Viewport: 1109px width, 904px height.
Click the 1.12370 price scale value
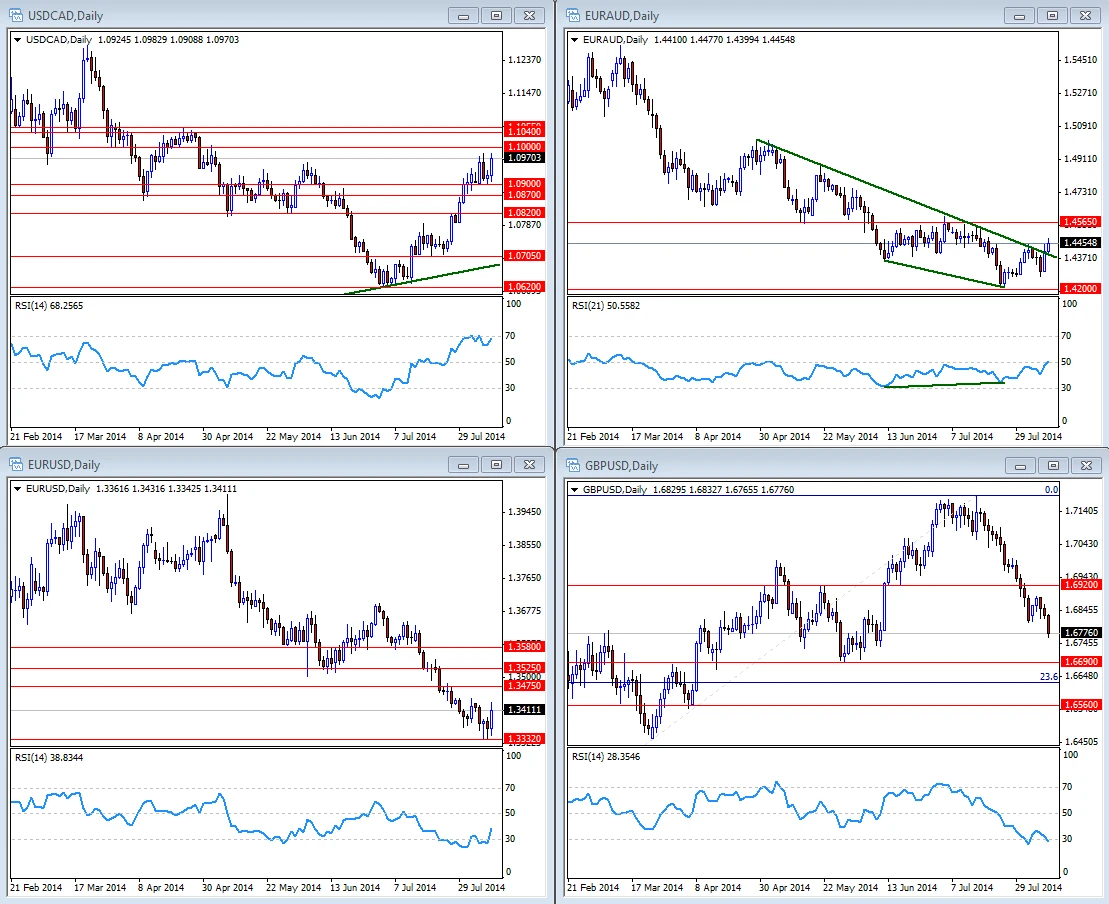coord(525,59)
